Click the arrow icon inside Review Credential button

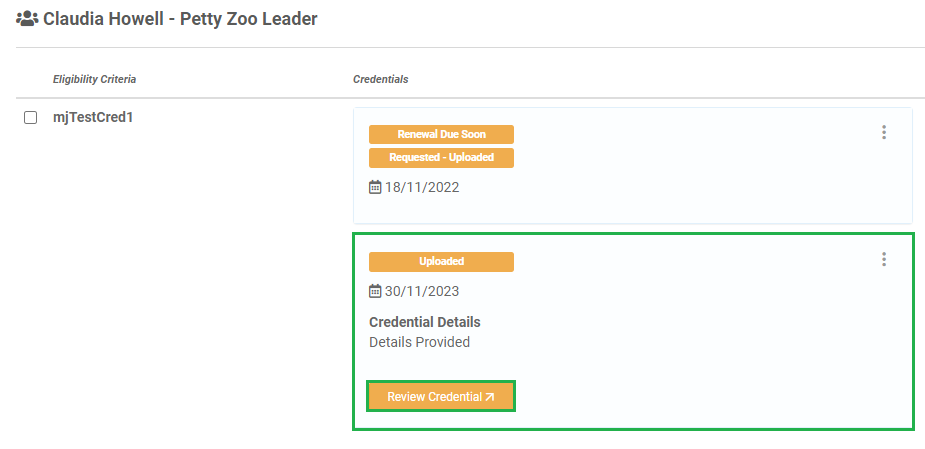[x=489, y=397]
